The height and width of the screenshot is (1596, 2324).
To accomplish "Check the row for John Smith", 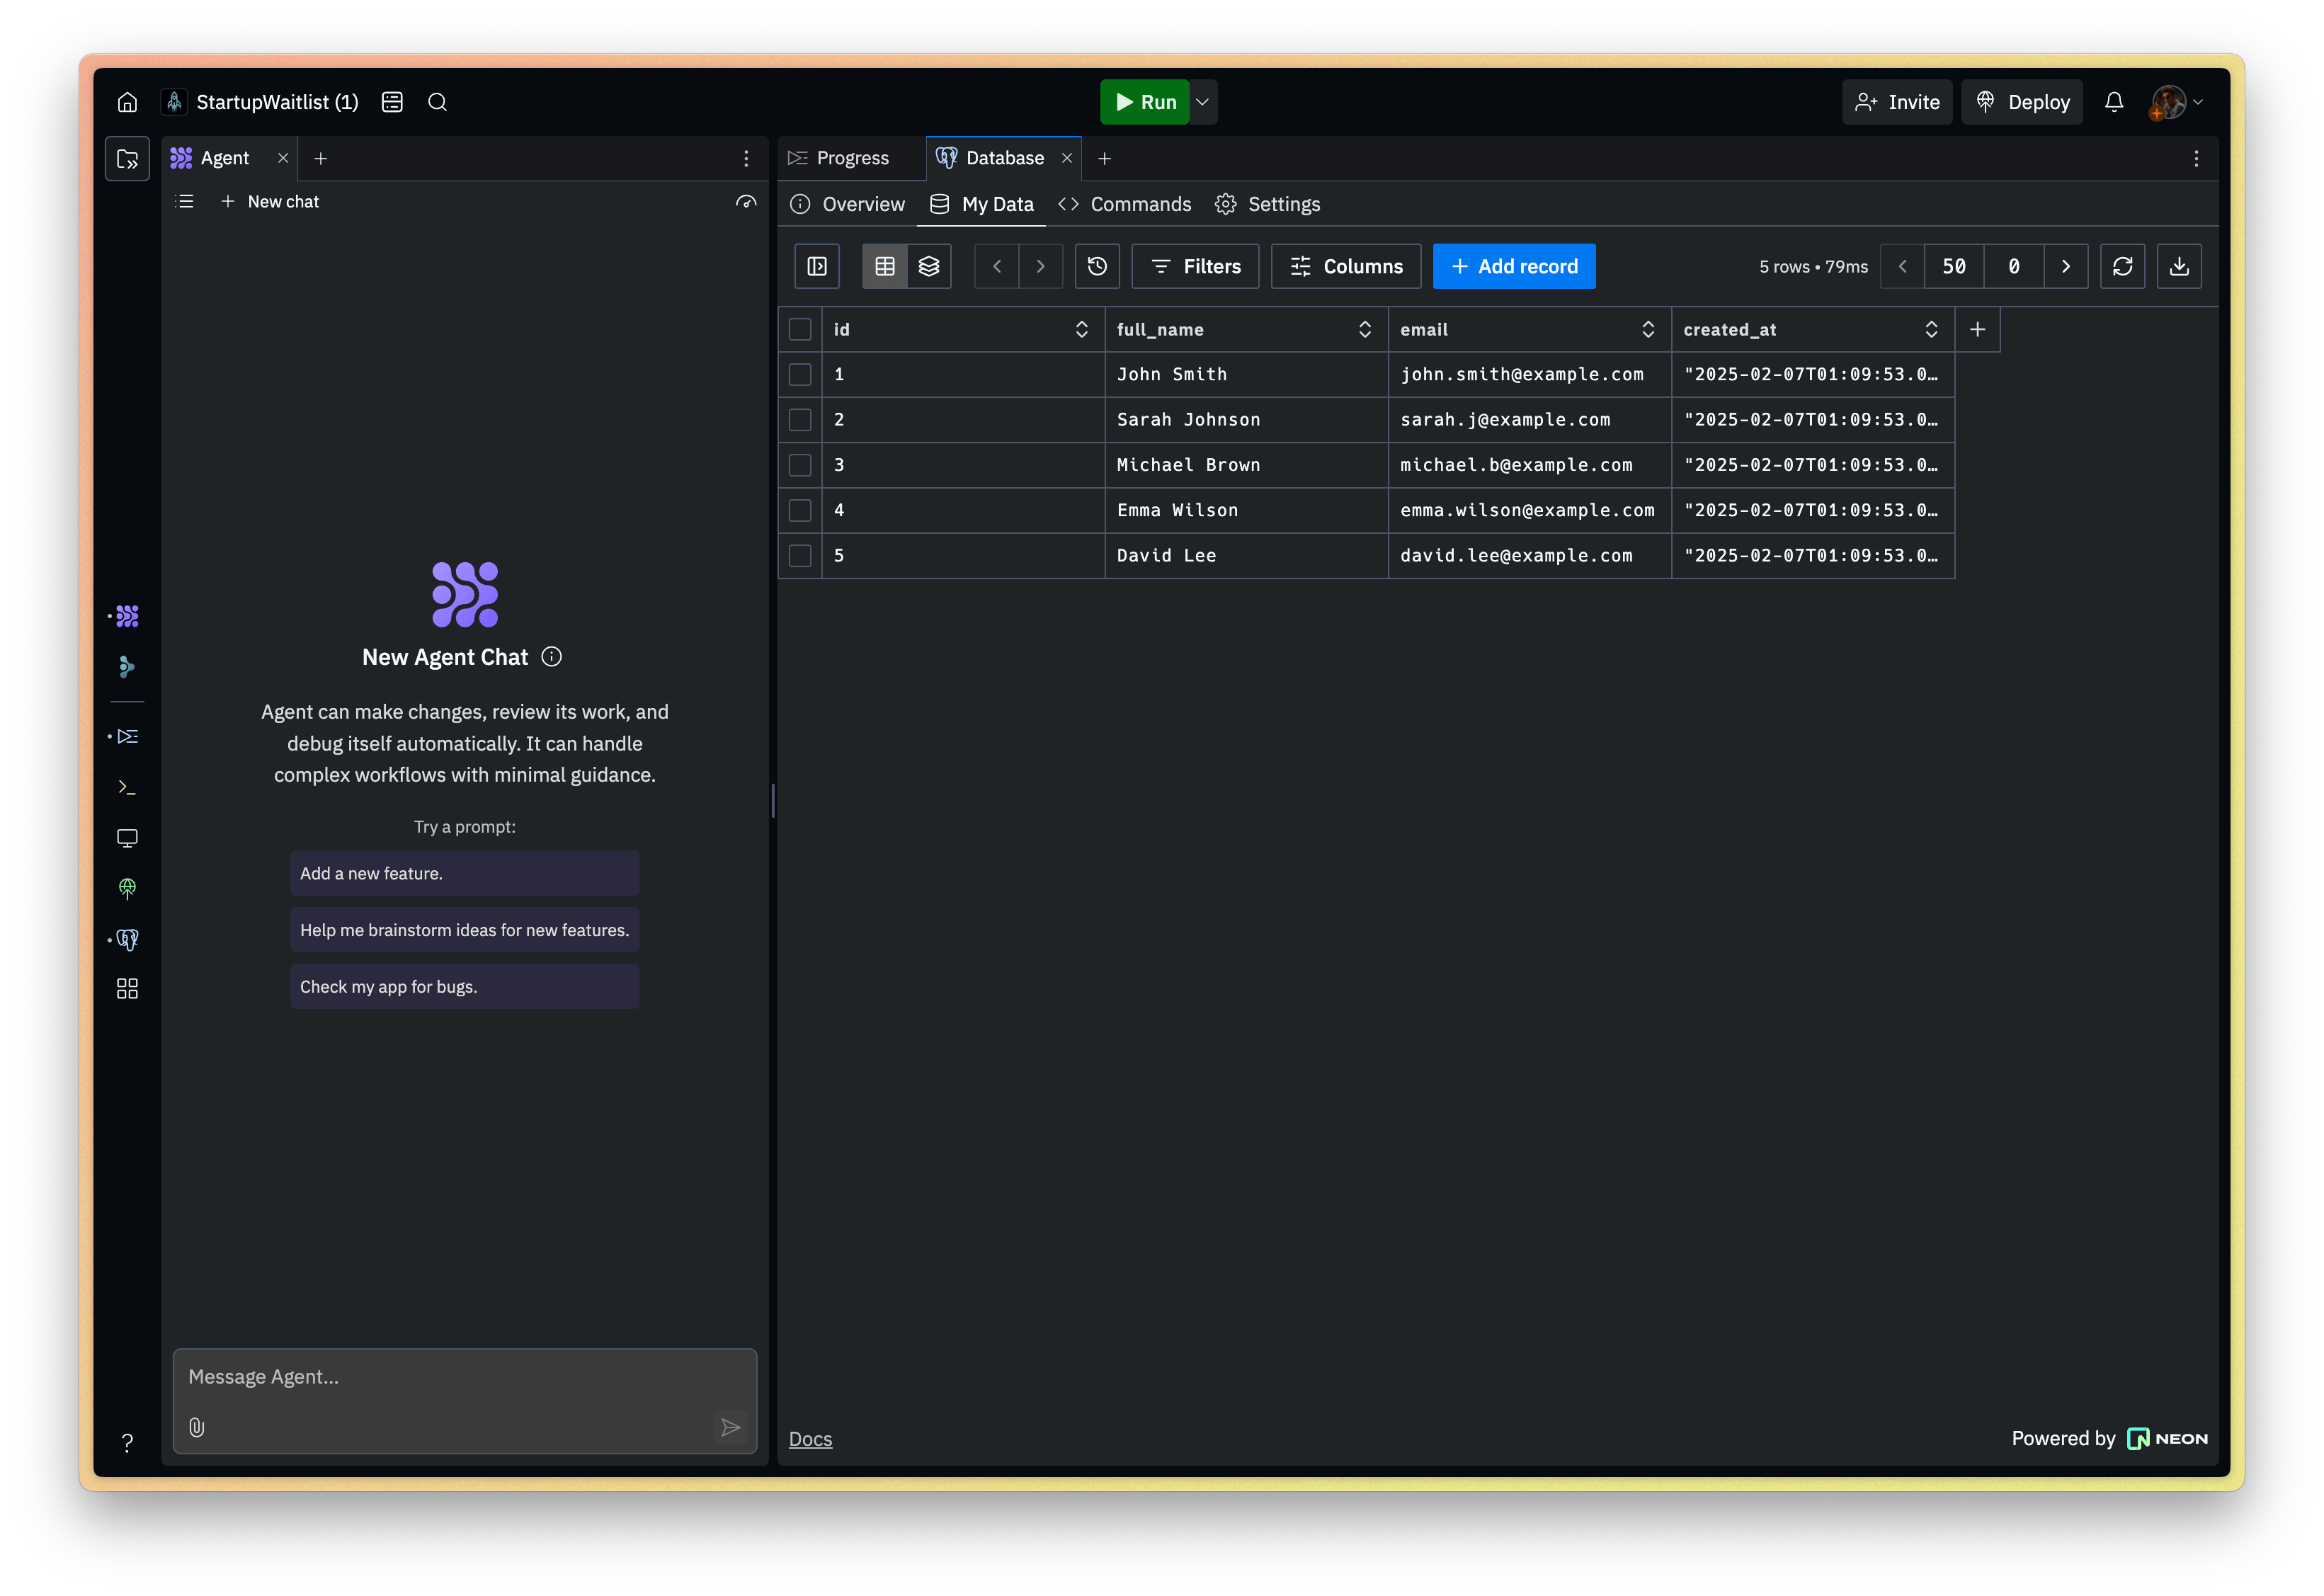I will click(800, 374).
